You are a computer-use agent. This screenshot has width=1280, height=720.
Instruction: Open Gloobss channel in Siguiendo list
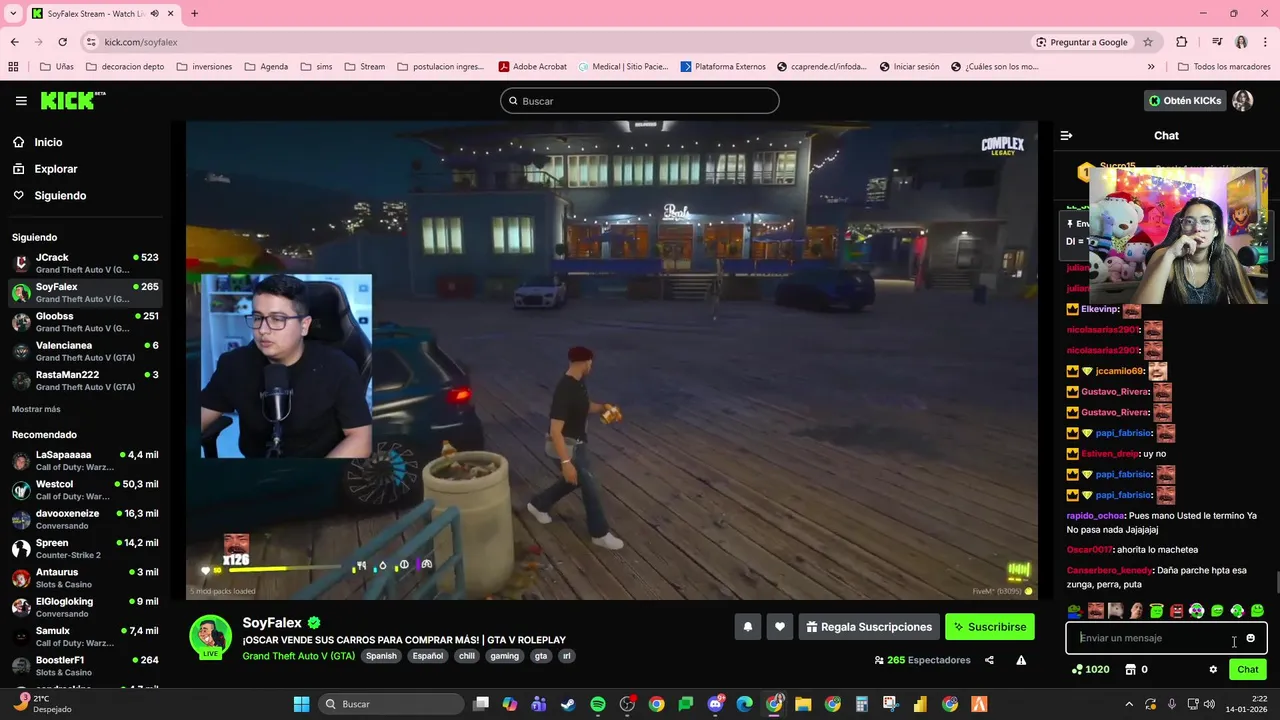point(85,322)
